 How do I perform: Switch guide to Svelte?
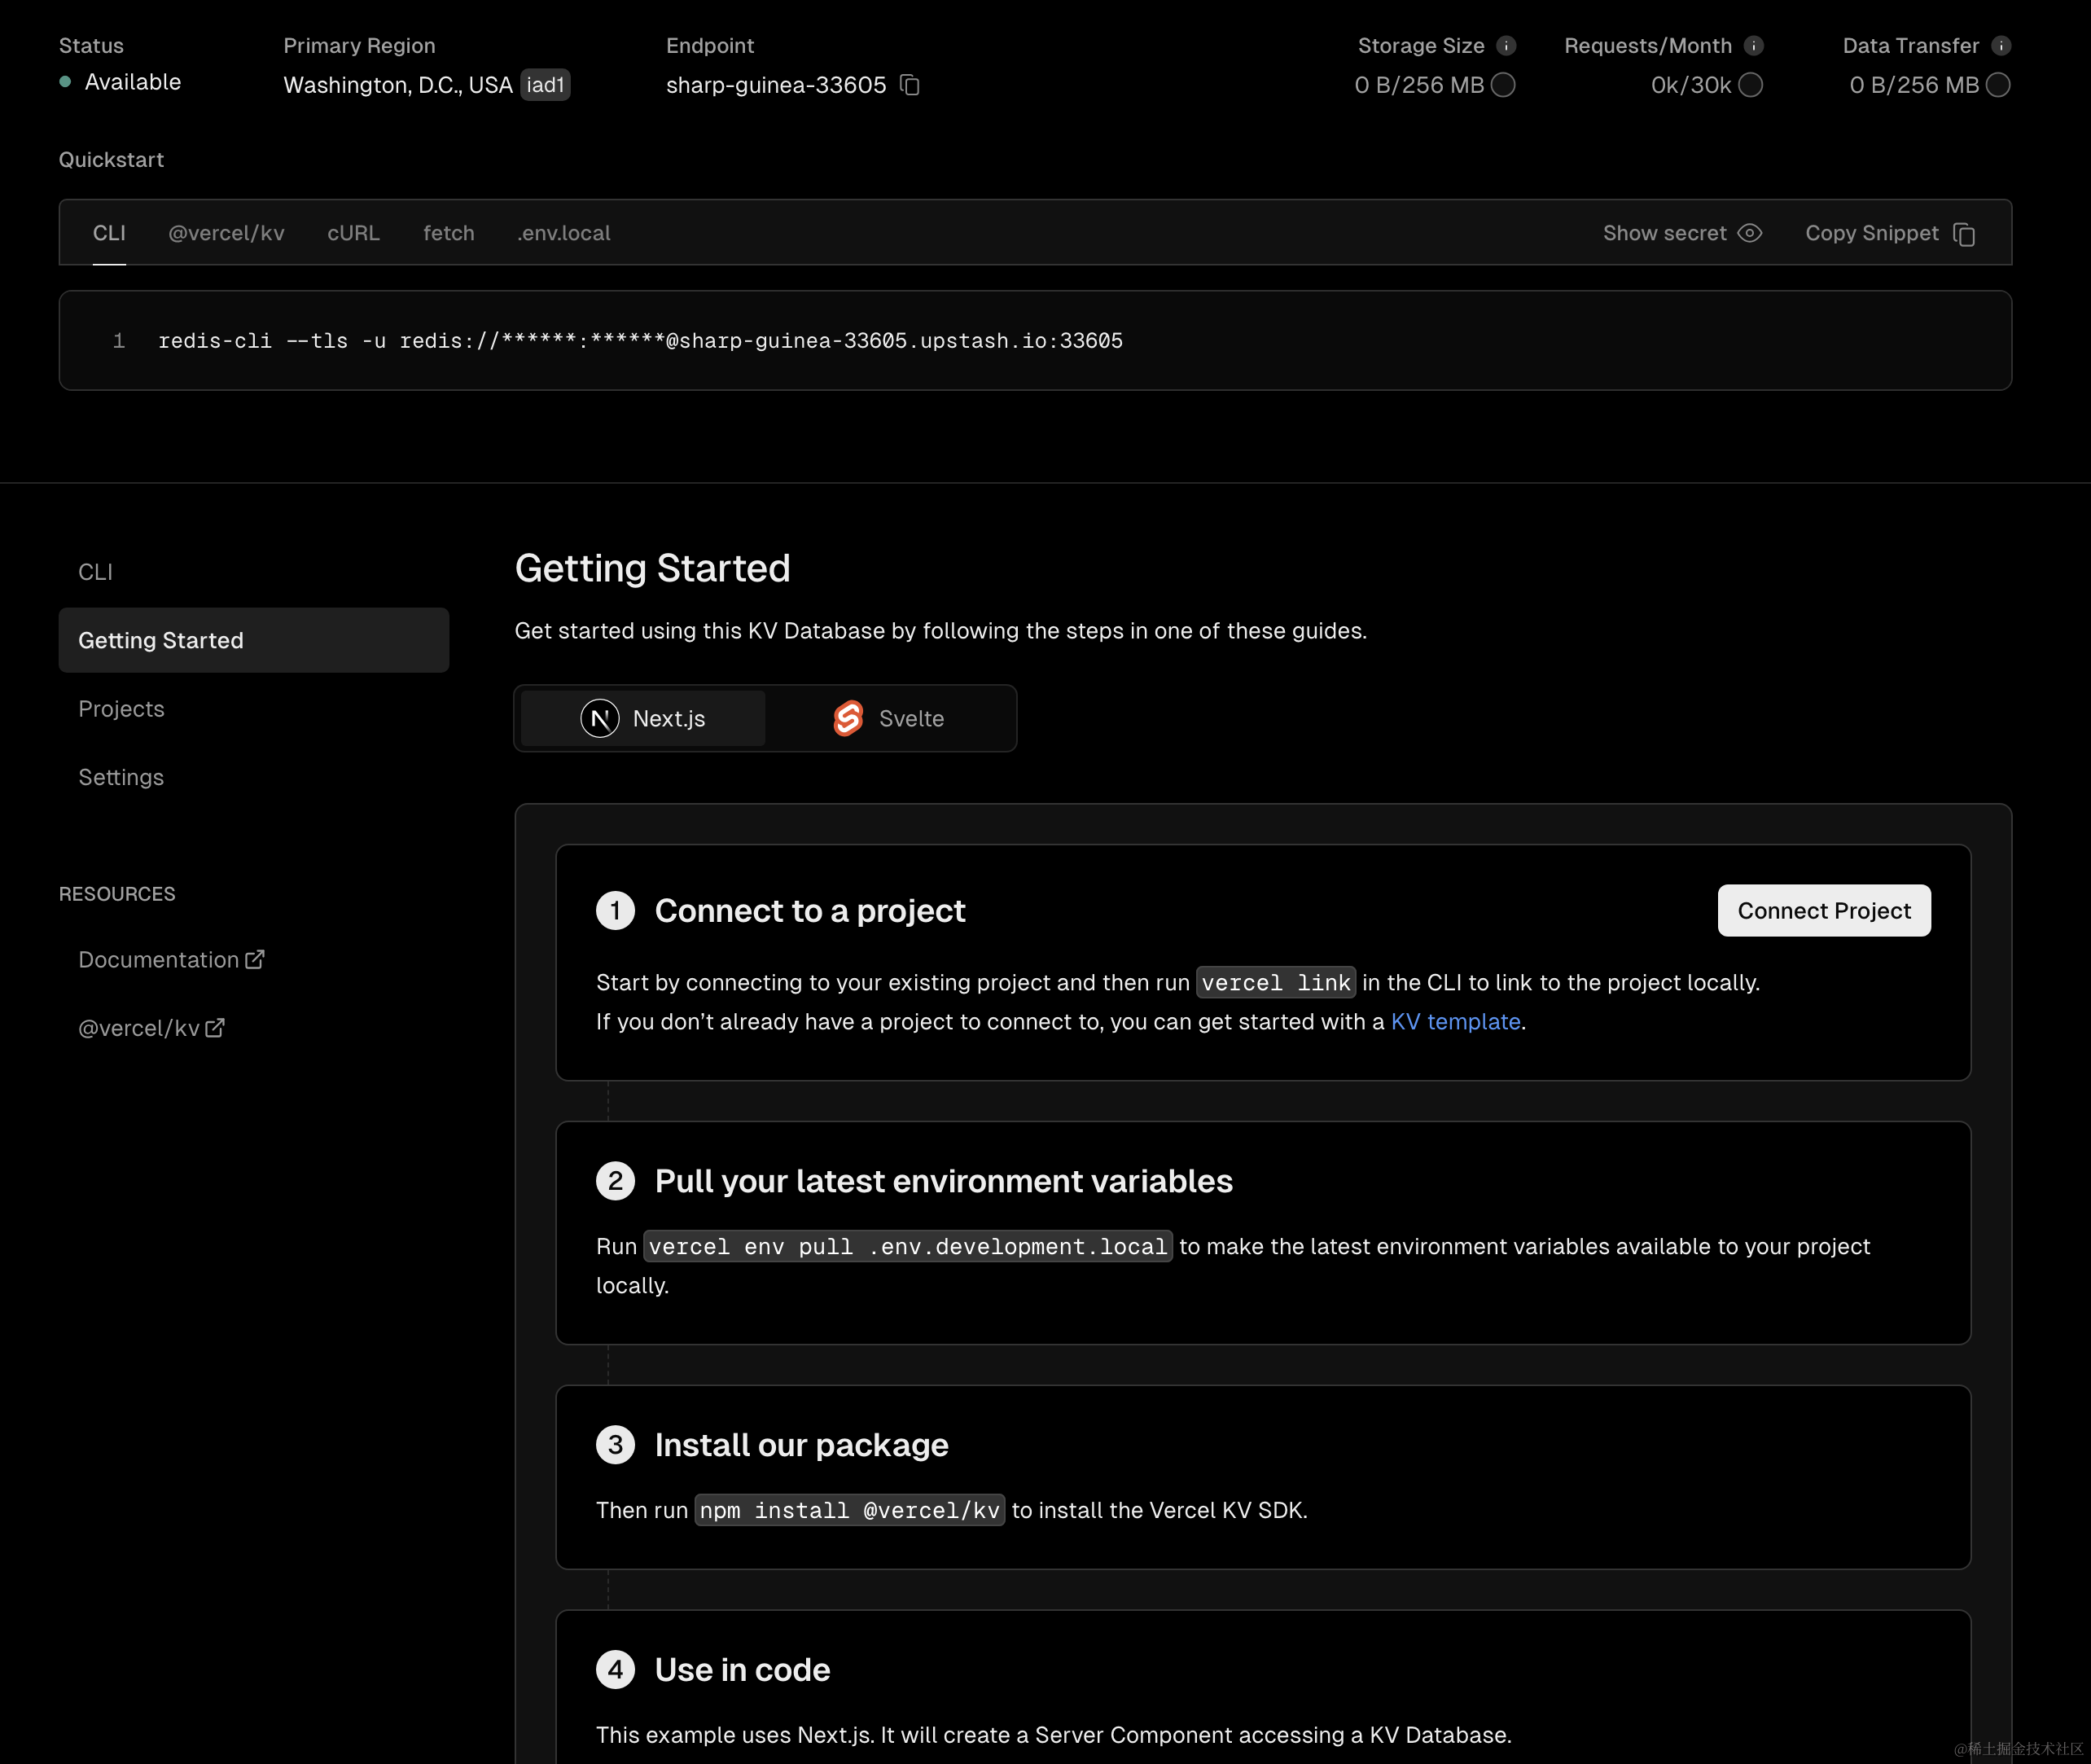tap(889, 718)
